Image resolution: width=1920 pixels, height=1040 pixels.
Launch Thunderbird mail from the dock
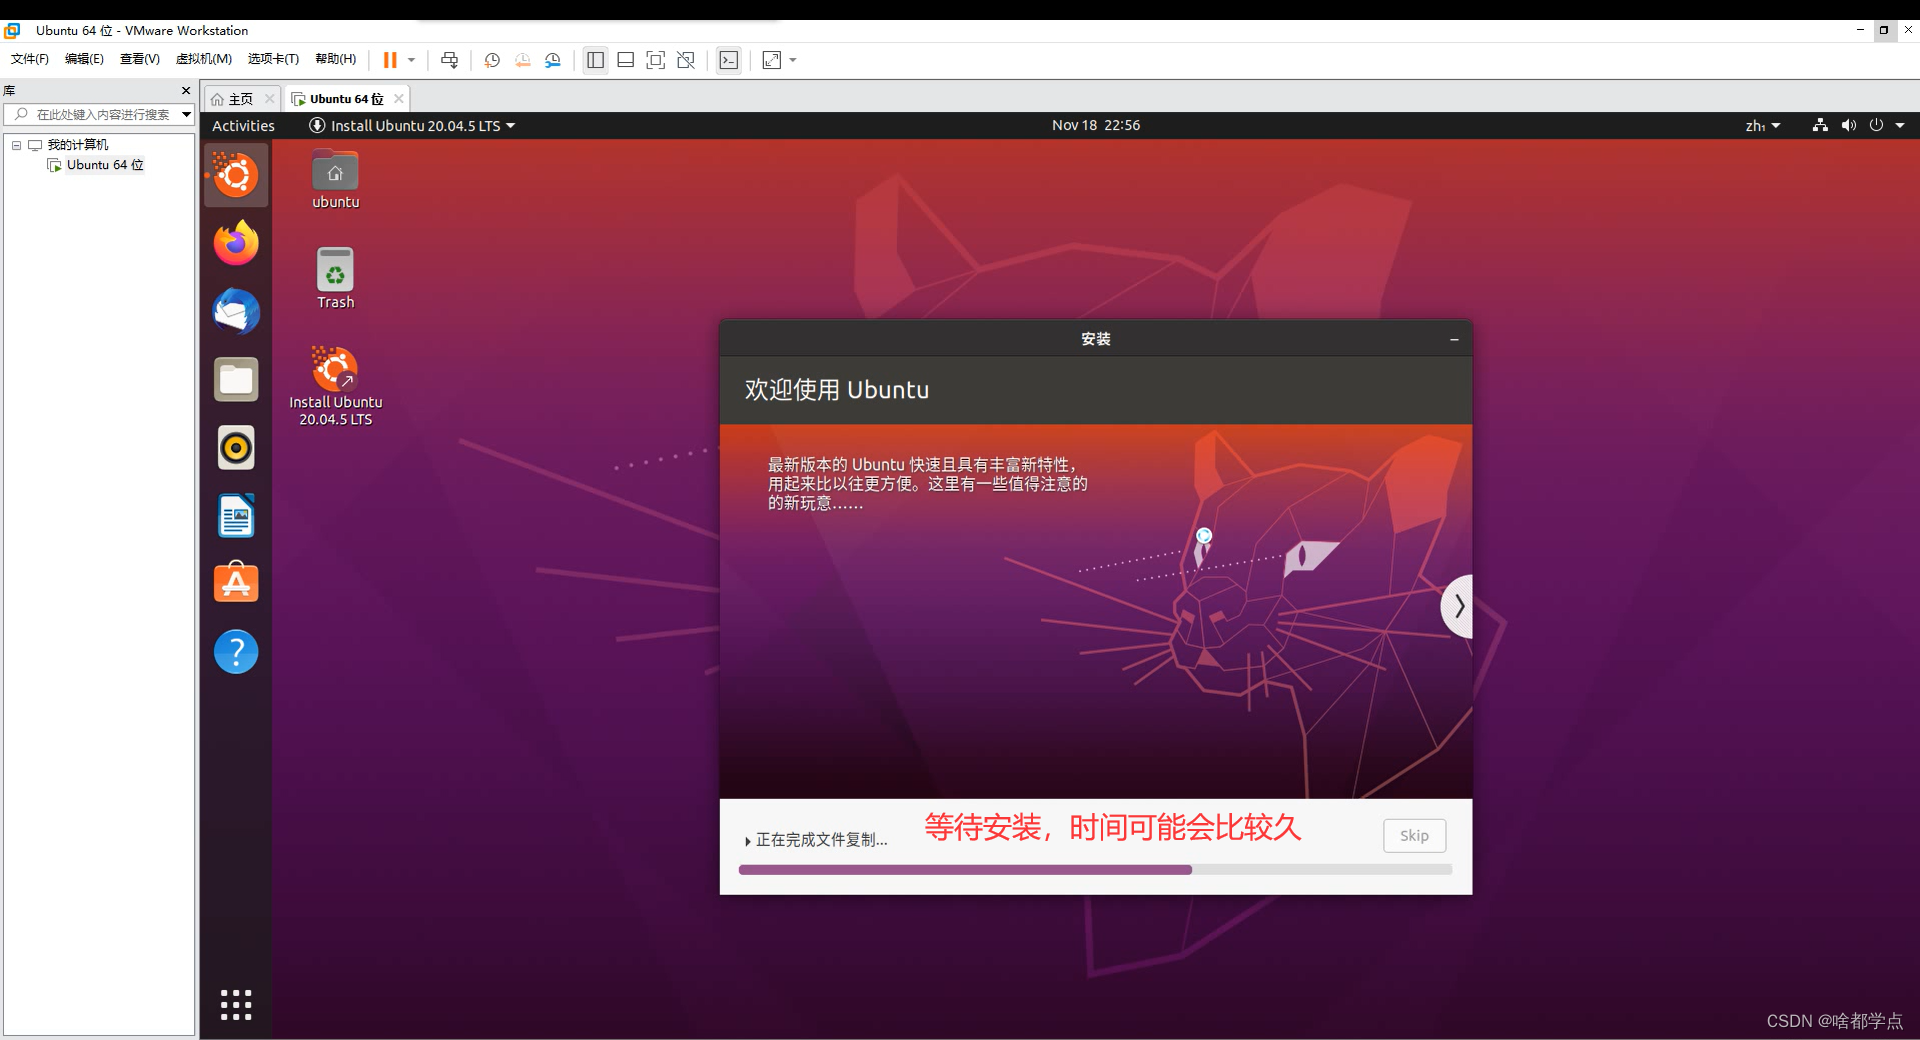pyautogui.click(x=236, y=311)
